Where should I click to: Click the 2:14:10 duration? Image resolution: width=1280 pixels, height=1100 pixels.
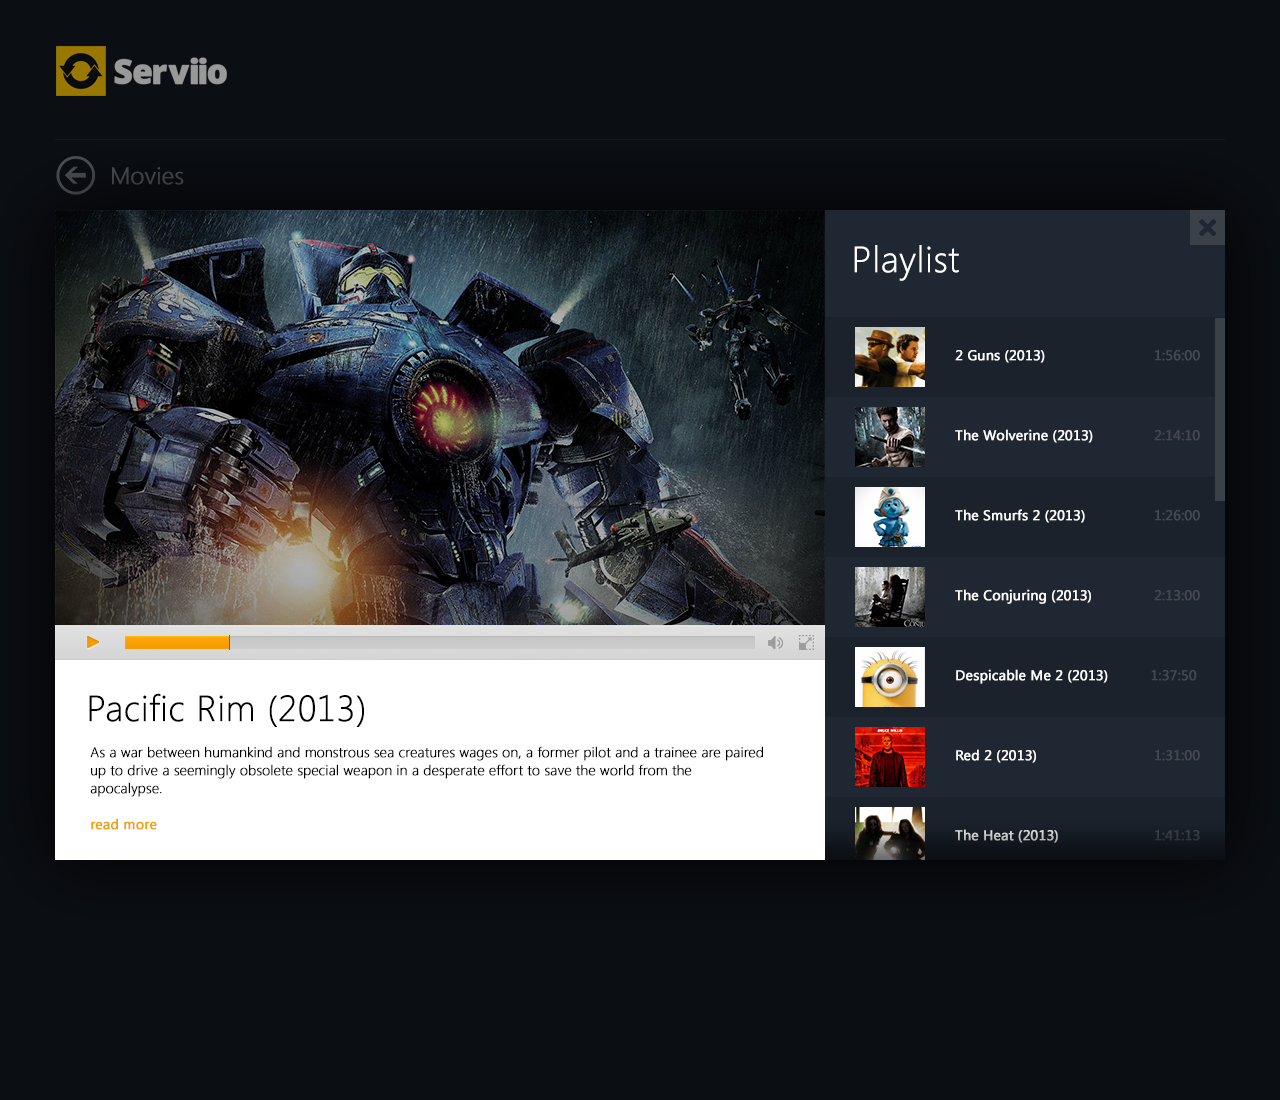pos(1177,436)
